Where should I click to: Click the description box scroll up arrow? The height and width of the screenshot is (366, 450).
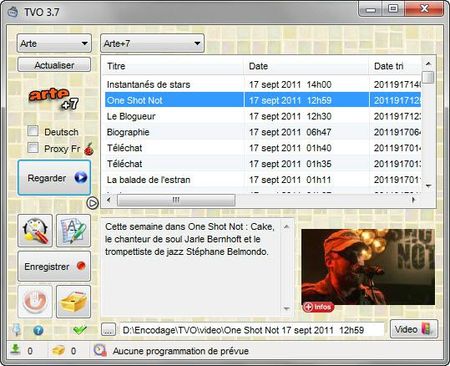point(287,227)
